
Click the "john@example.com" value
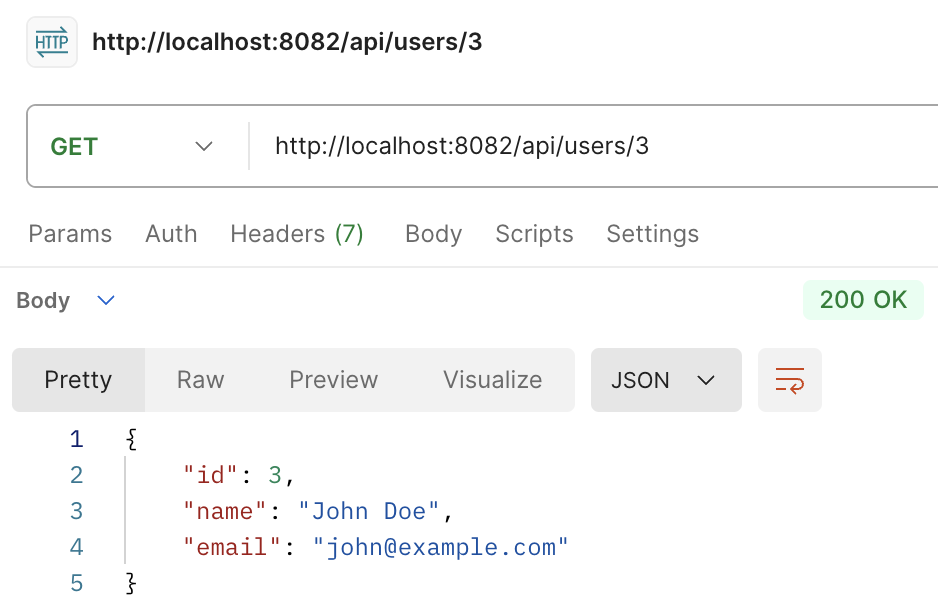pyautogui.click(x=440, y=548)
